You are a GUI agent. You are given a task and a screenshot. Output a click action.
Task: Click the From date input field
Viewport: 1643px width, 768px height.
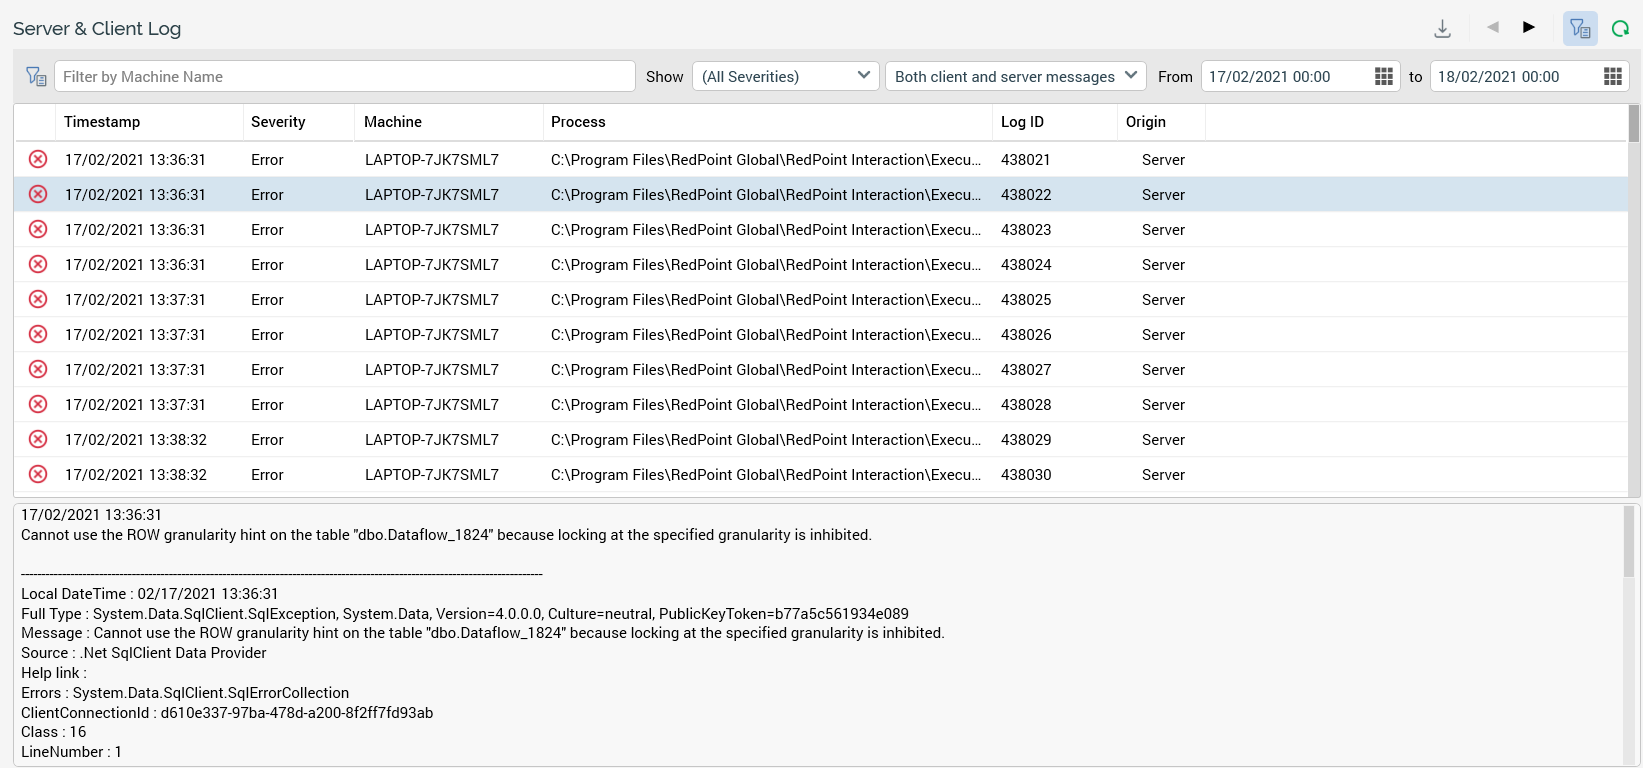[x=1283, y=77]
